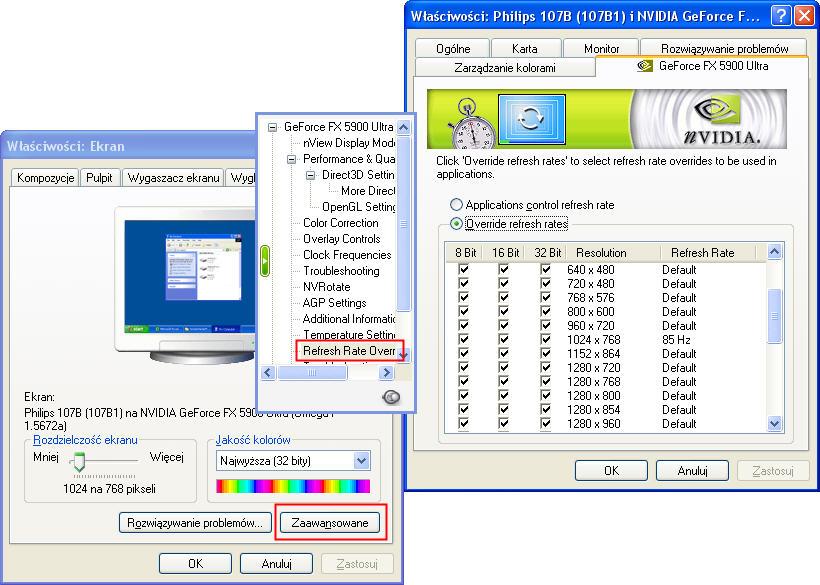Toggle the 32 Bit checkbox for 1024 x 768
820x585 pixels.
[545, 339]
